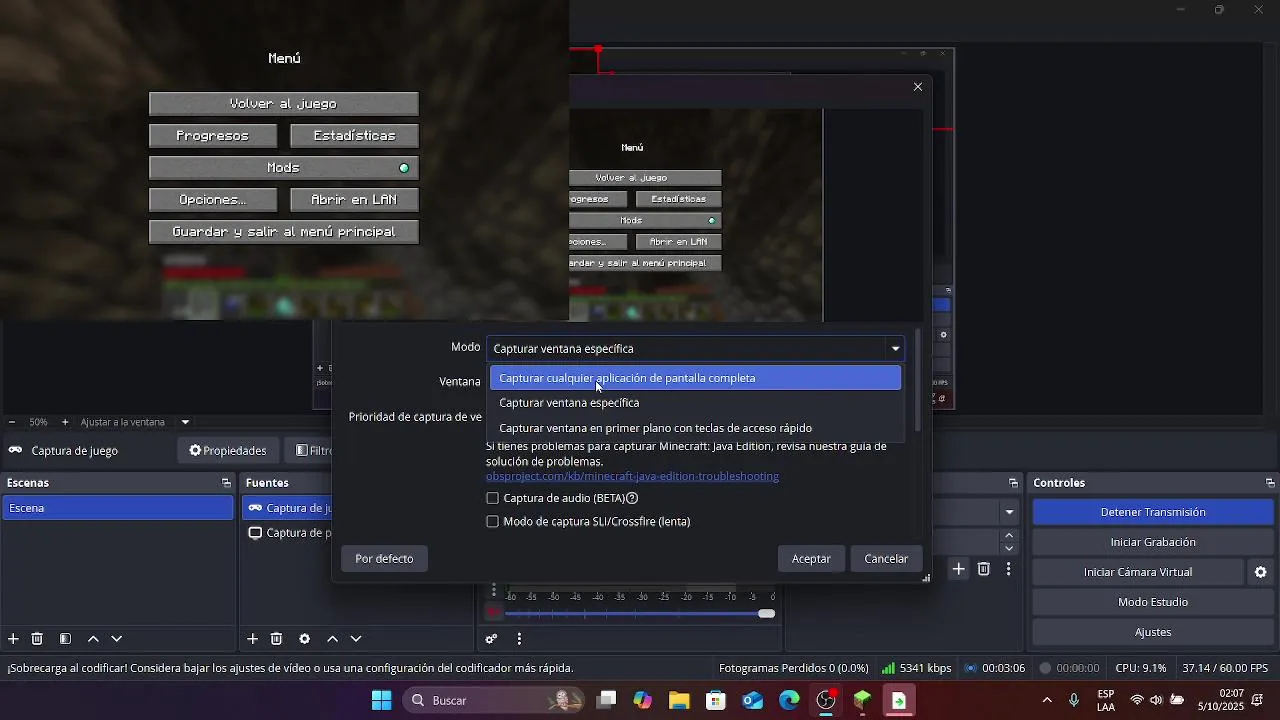This screenshot has width=1280, height=720.
Task: Open help for Captura de audio (BETA)
Action: (x=632, y=498)
